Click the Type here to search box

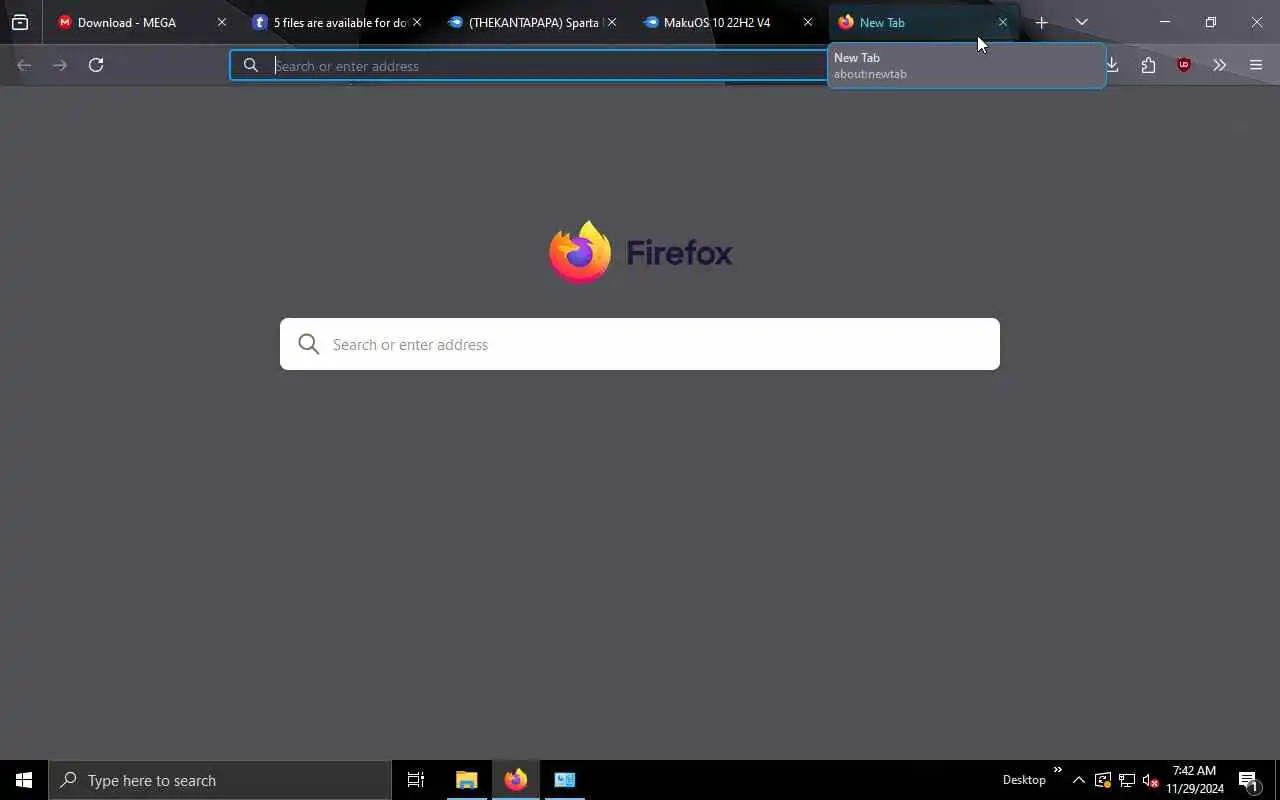[x=220, y=780]
